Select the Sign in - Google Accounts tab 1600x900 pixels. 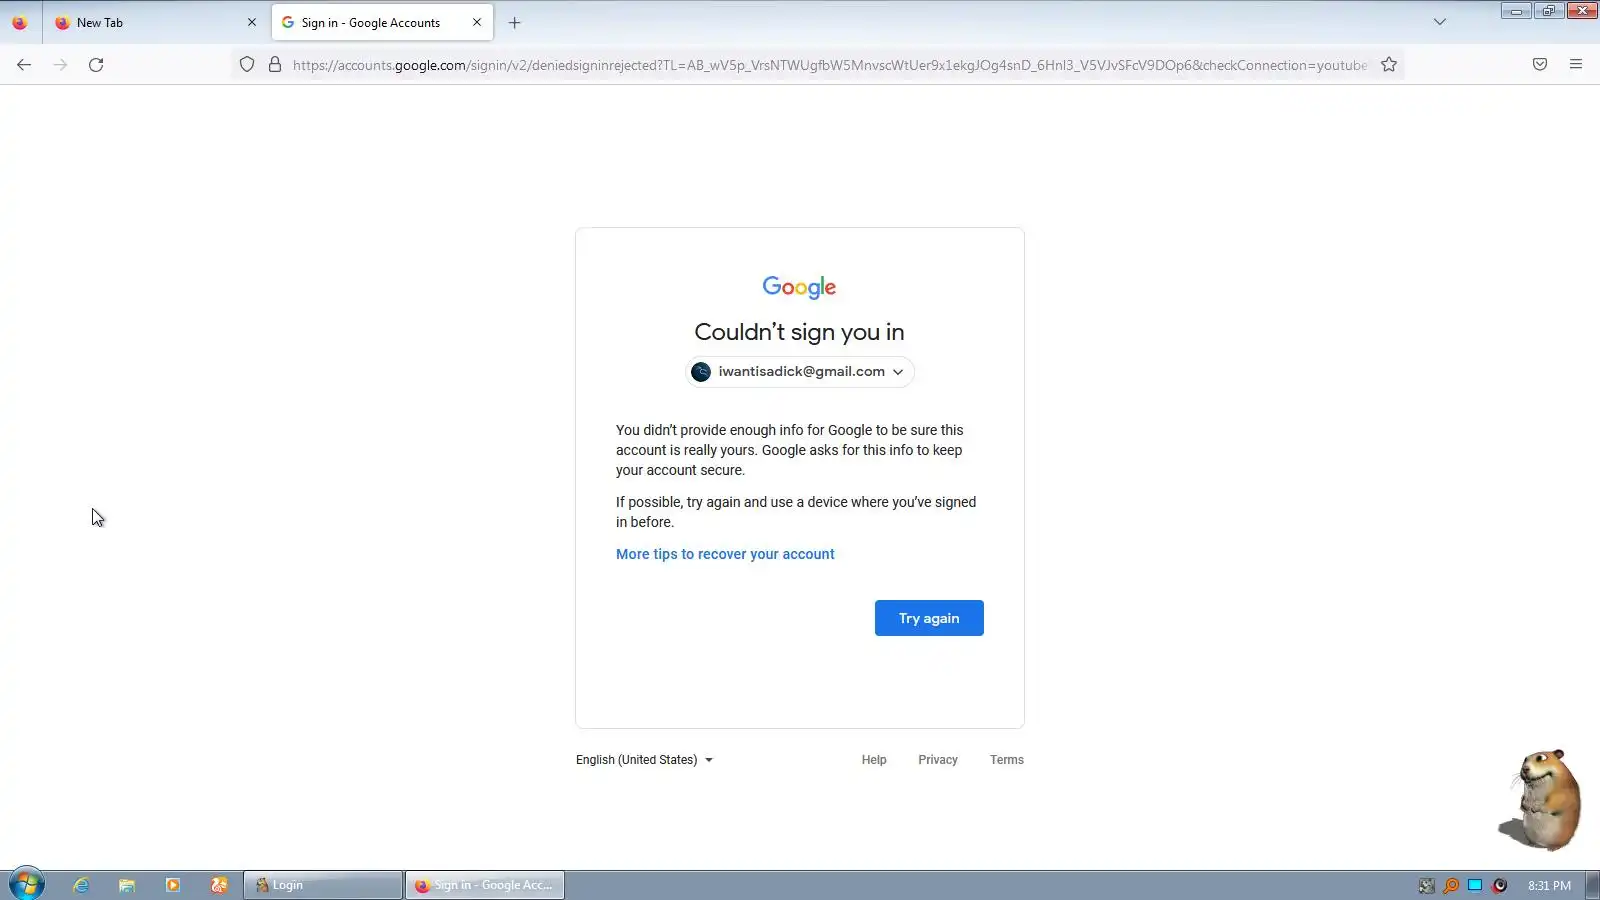(382, 22)
